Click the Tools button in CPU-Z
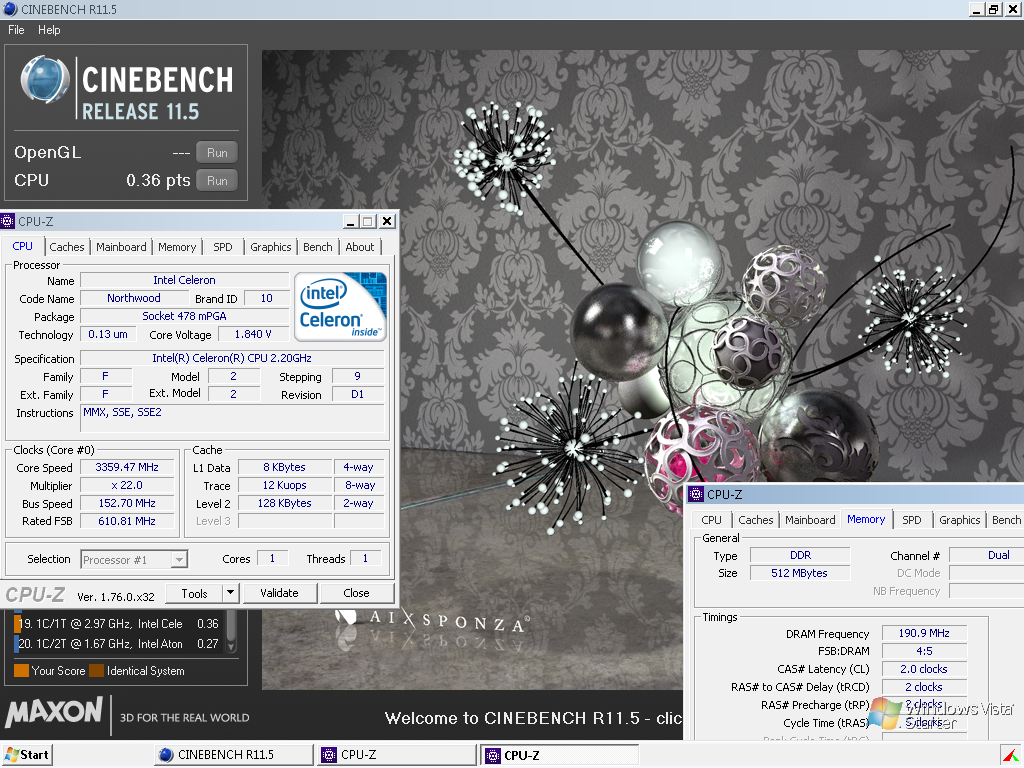This screenshot has width=1024, height=768. (x=194, y=593)
